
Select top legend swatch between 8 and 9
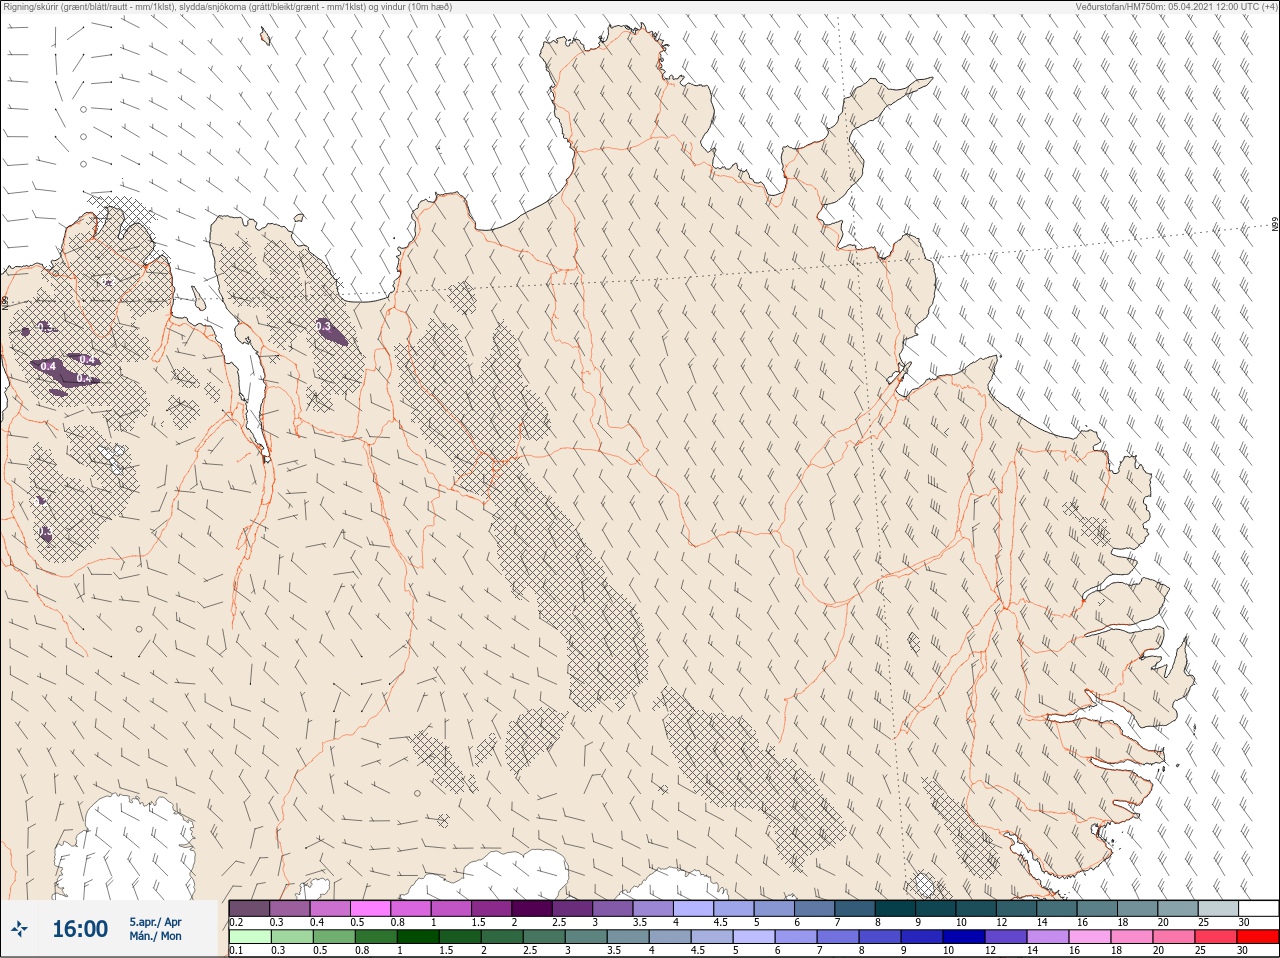pyautogui.click(x=895, y=908)
